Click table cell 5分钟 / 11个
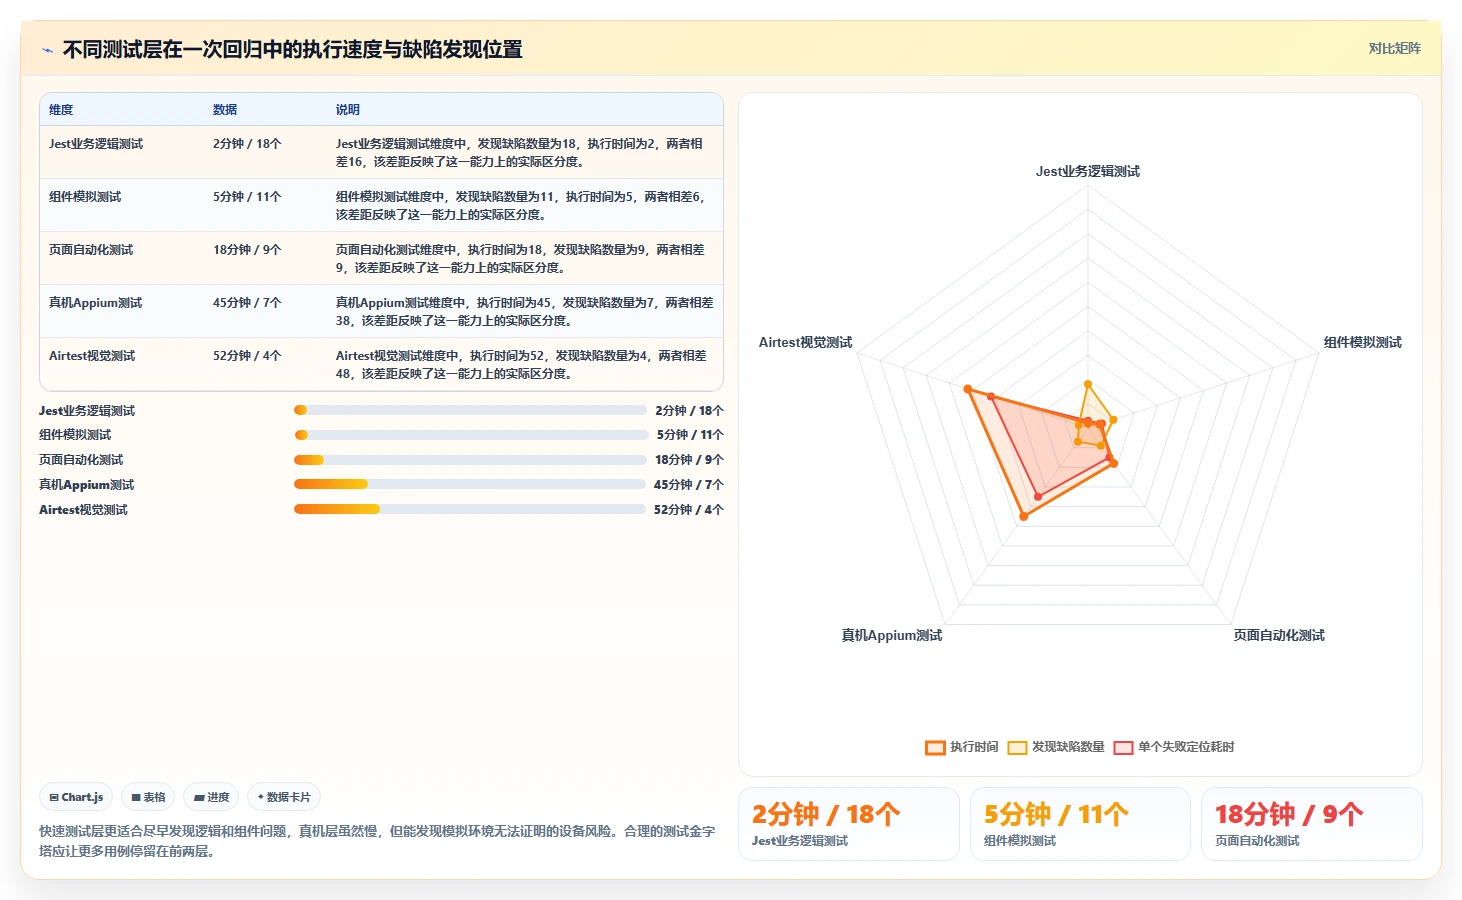The width and height of the screenshot is (1462, 900). click(247, 197)
